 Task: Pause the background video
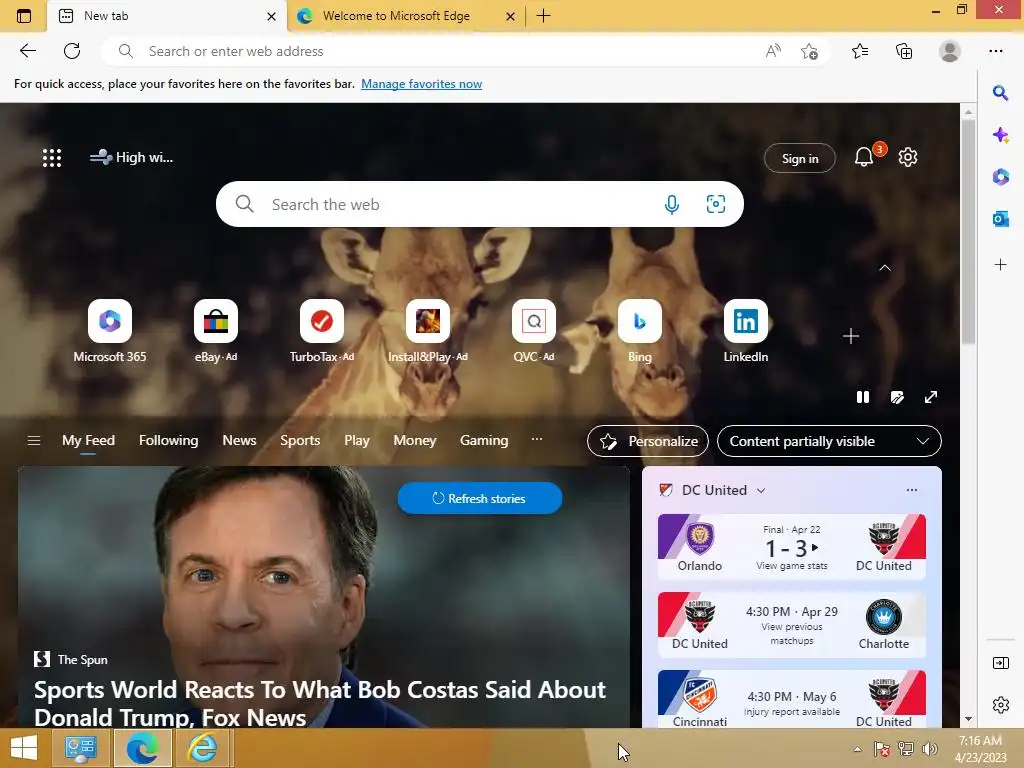pos(863,397)
